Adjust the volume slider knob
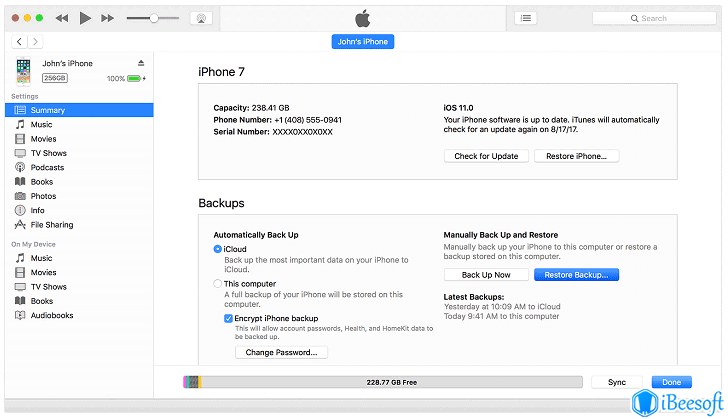The image size is (728, 419). pyautogui.click(x=154, y=18)
